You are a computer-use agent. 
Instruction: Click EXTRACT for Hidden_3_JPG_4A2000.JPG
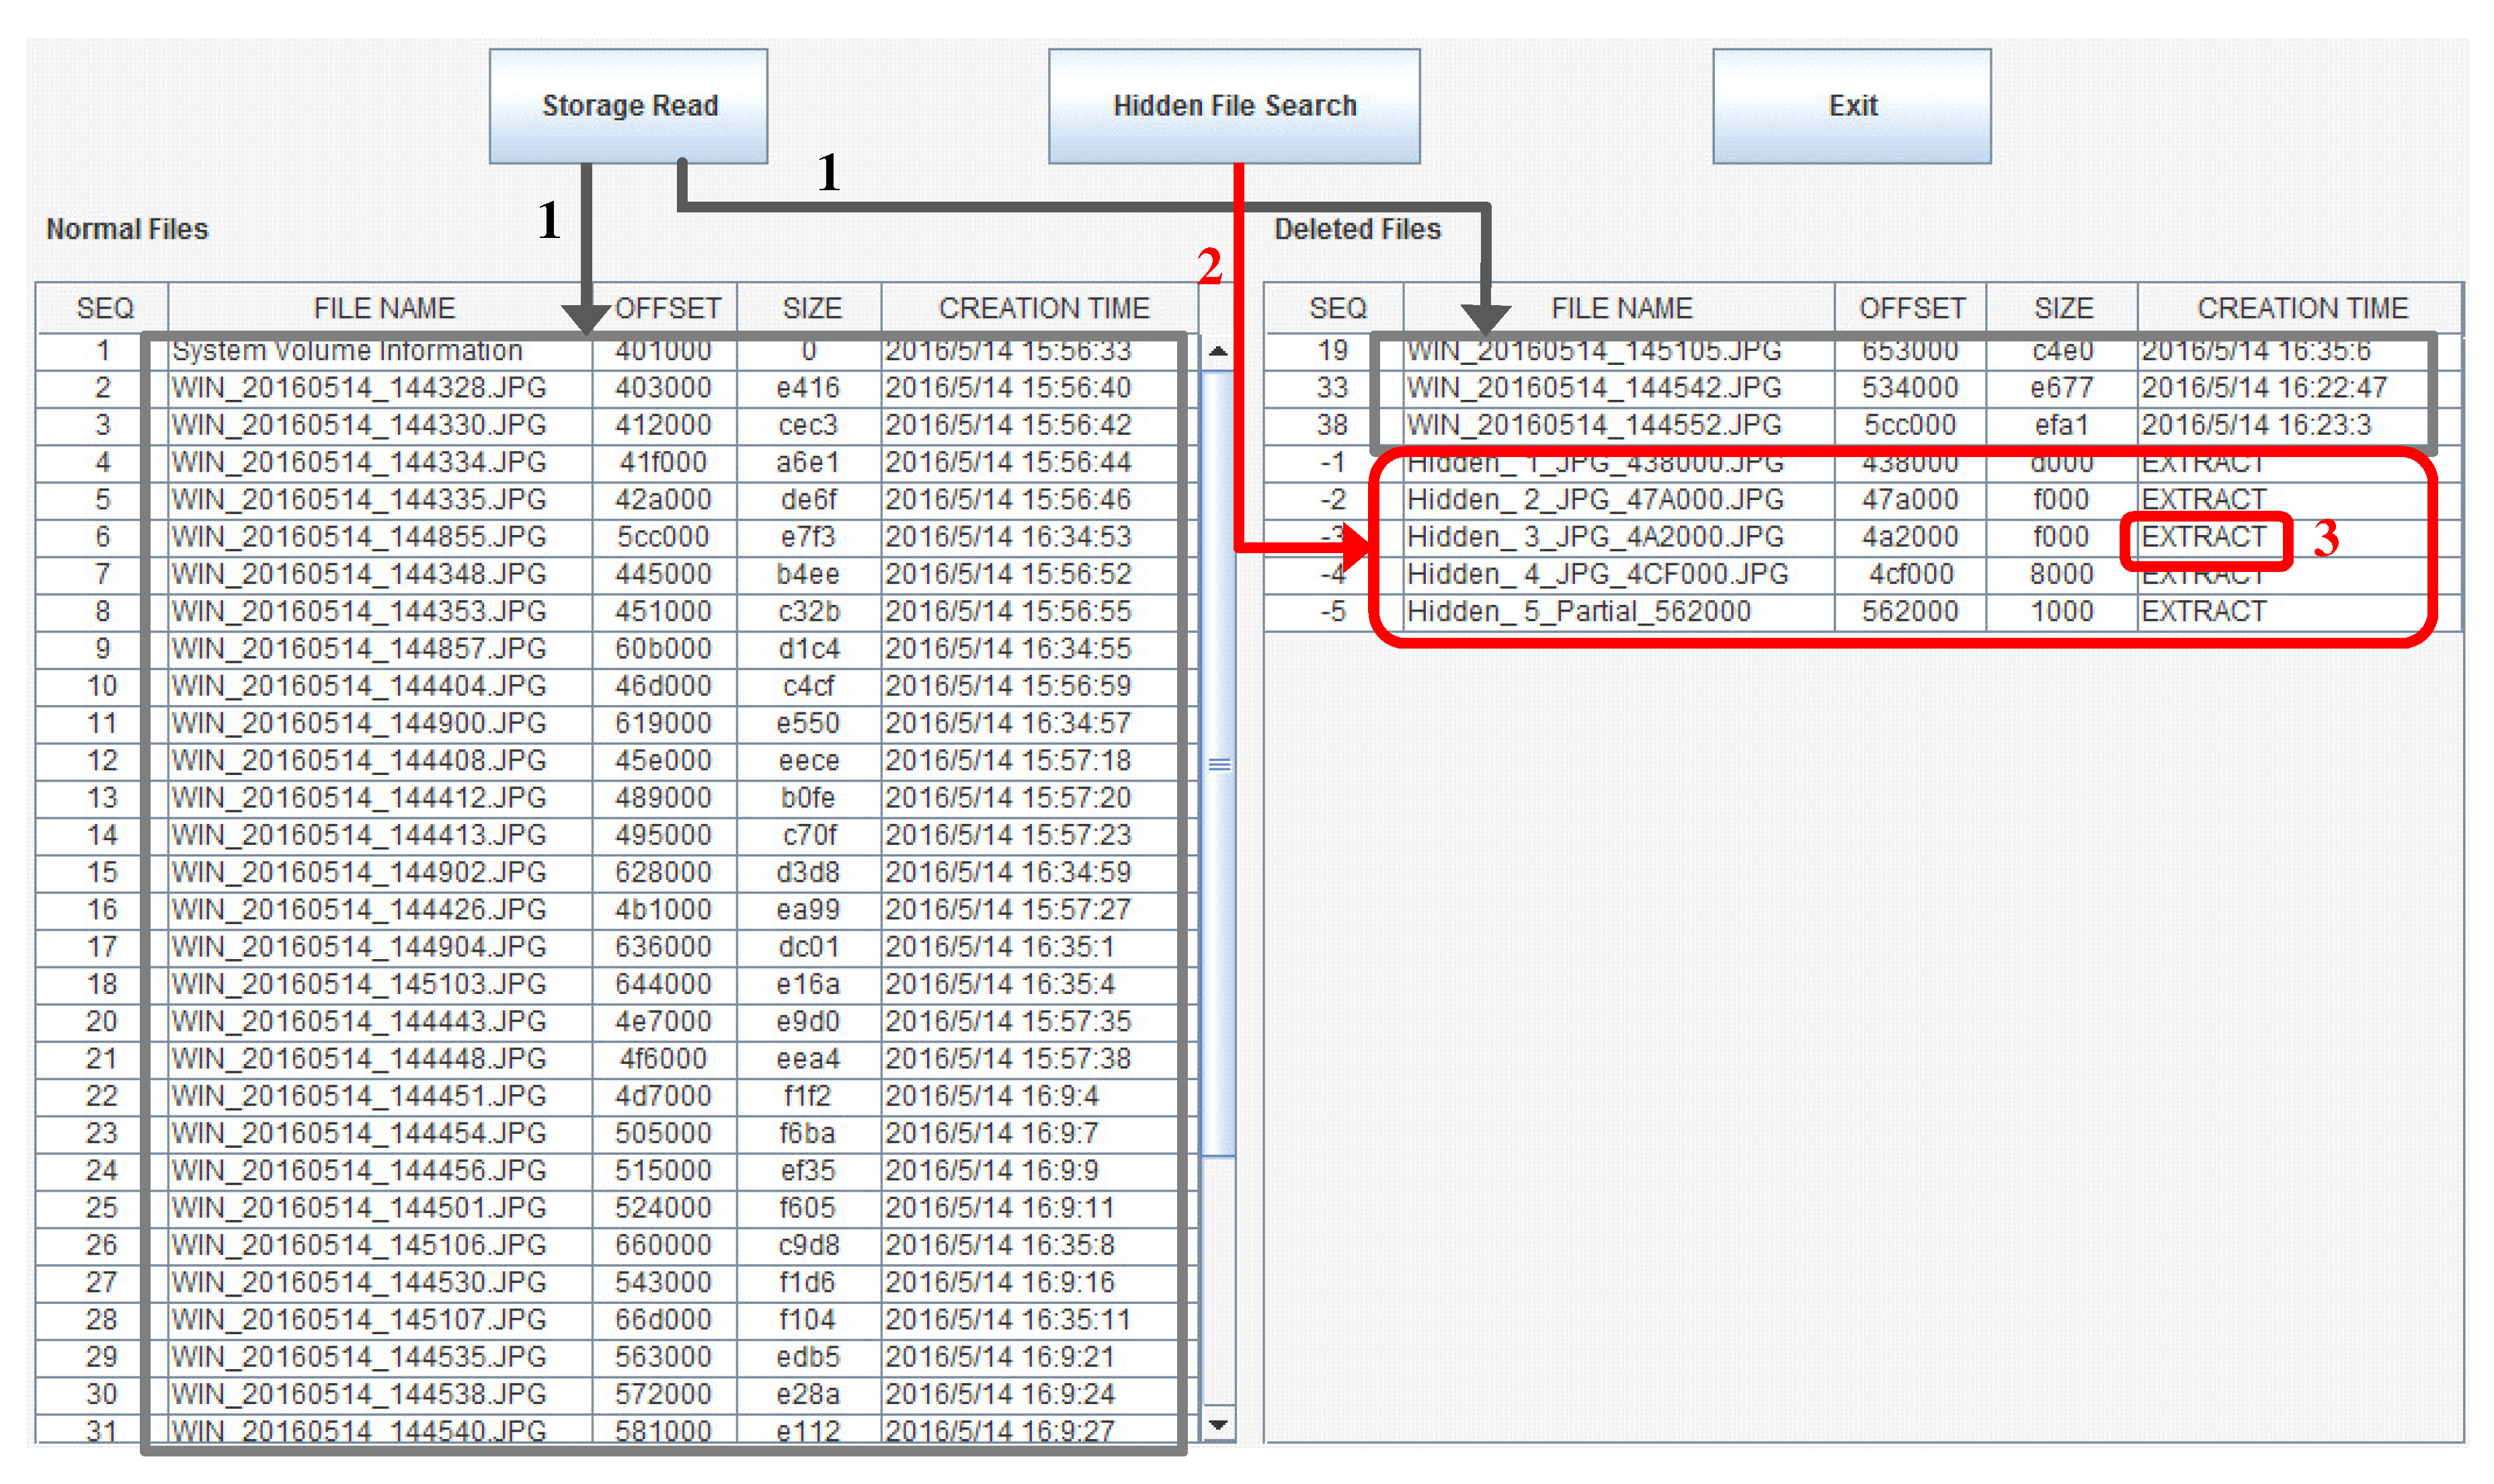point(2203,538)
